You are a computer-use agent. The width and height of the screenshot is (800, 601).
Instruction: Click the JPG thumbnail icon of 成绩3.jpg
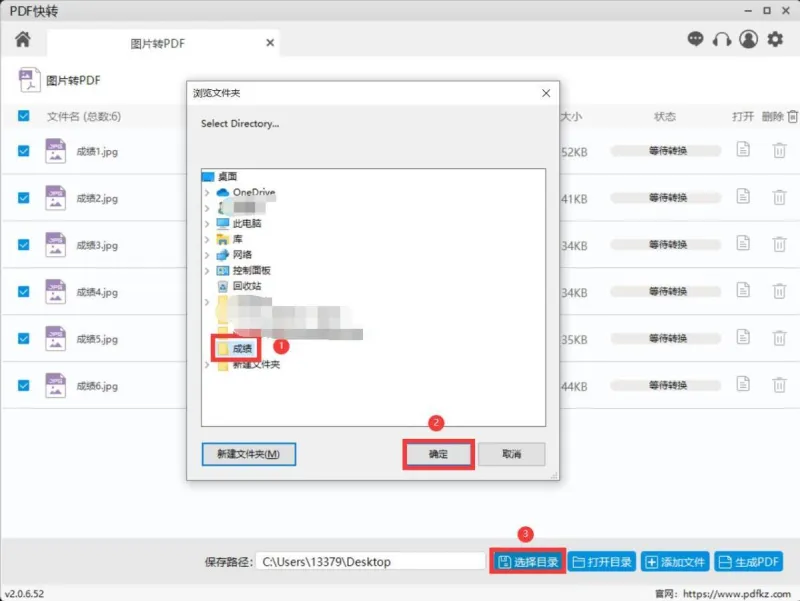click(x=56, y=245)
